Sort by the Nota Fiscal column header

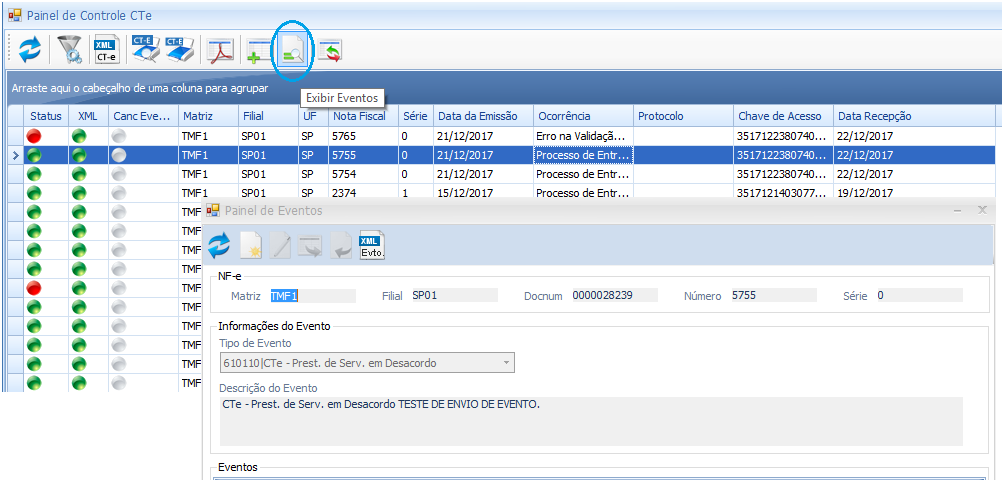pyautogui.click(x=364, y=116)
